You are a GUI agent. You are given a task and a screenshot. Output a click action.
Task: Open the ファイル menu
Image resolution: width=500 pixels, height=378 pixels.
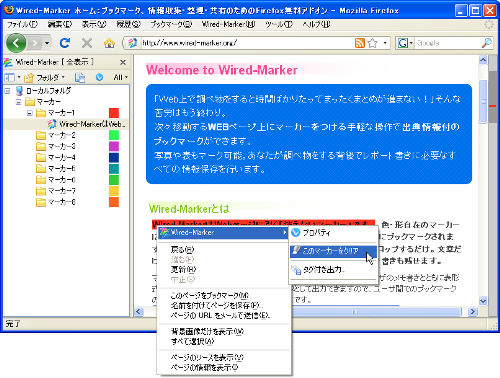click(22, 24)
